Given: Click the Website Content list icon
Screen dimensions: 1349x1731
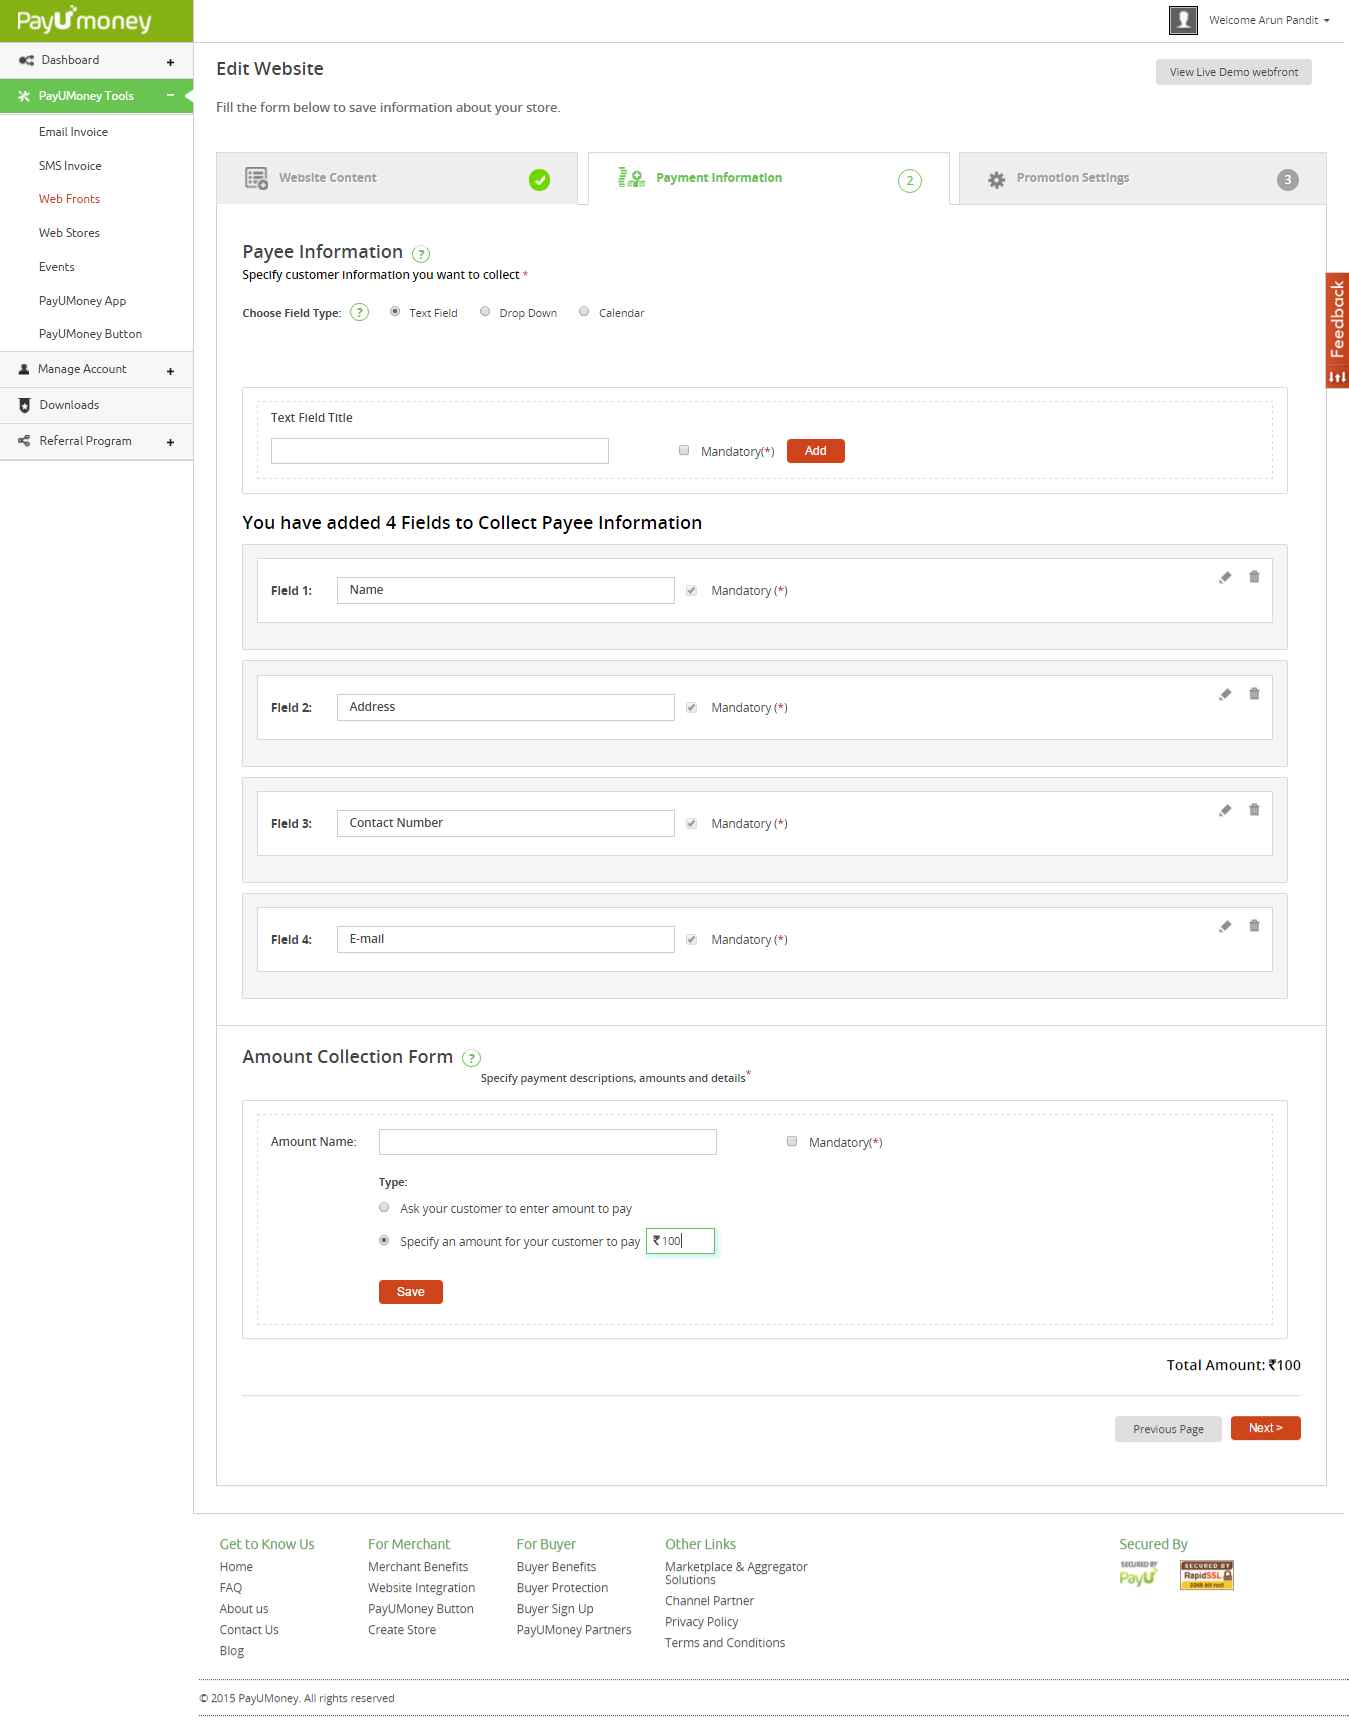Looking at the screenshot, I should coord(256,178).
